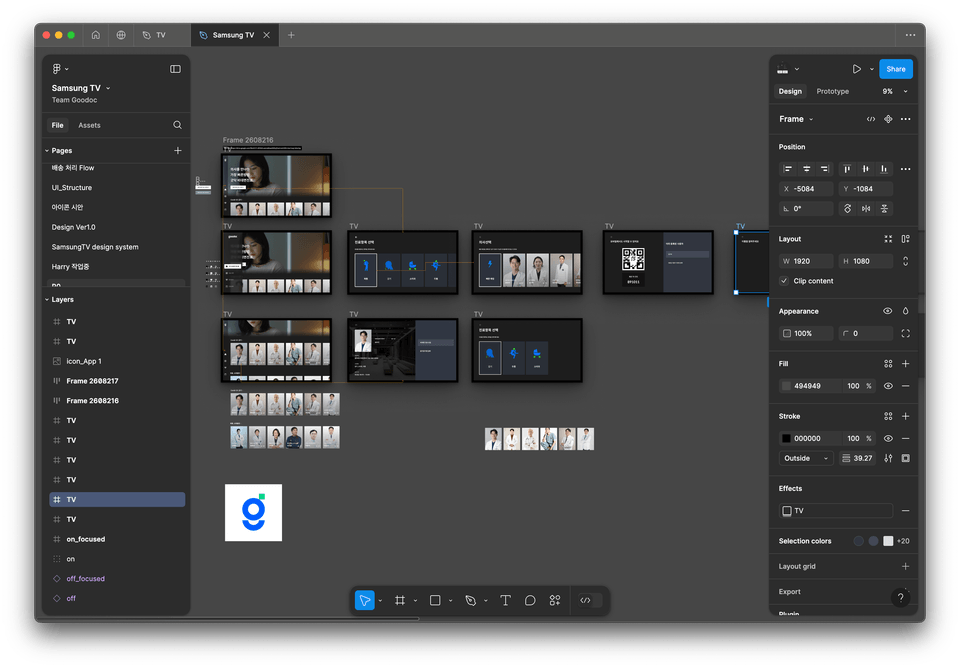The width and height of the screenshot is (960, 668).
Task: Open Stroke position Outside dropdown
Action: [806, 458]
